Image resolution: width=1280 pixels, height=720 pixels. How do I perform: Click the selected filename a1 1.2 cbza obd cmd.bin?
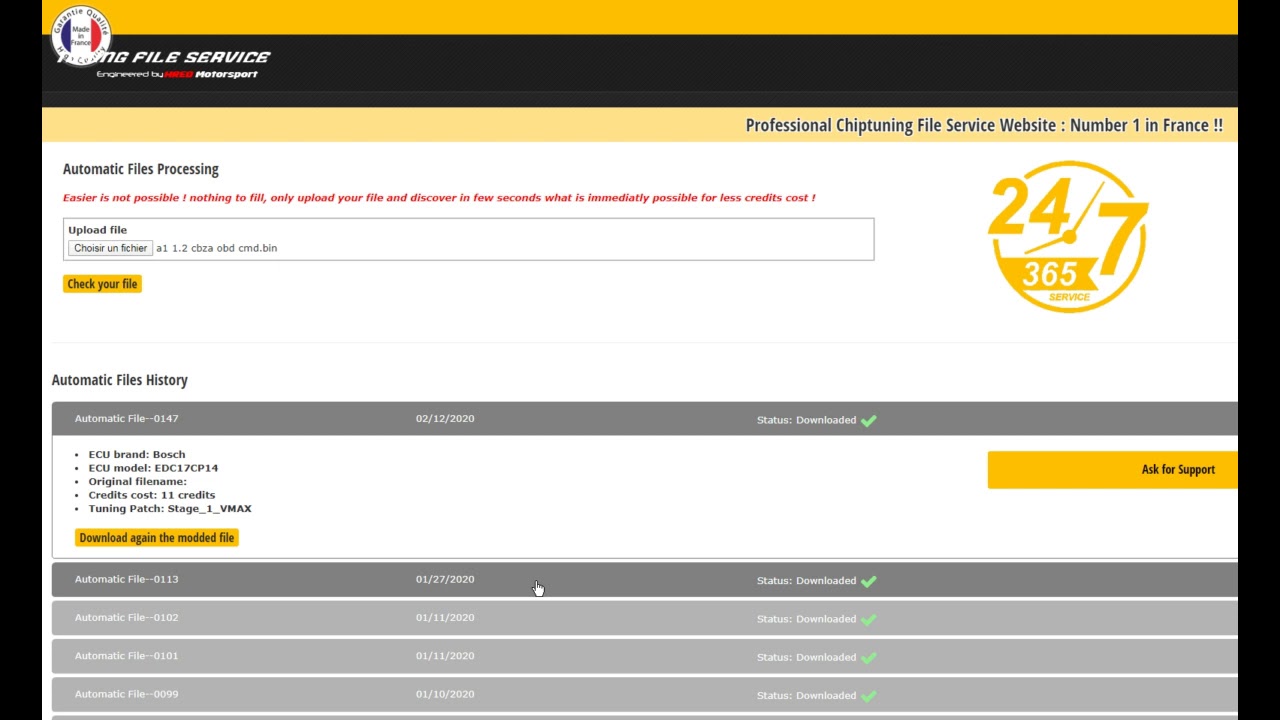pos(216,248)
